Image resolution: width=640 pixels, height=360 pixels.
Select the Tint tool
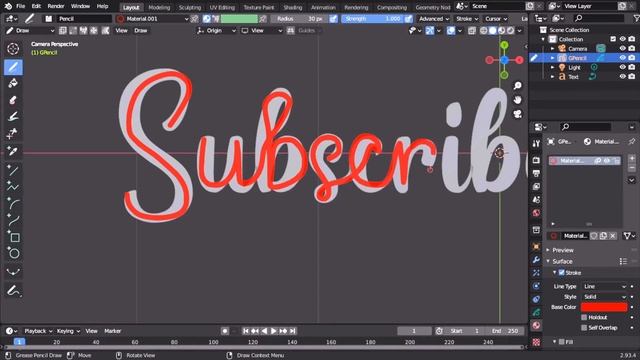click(13, 117)
